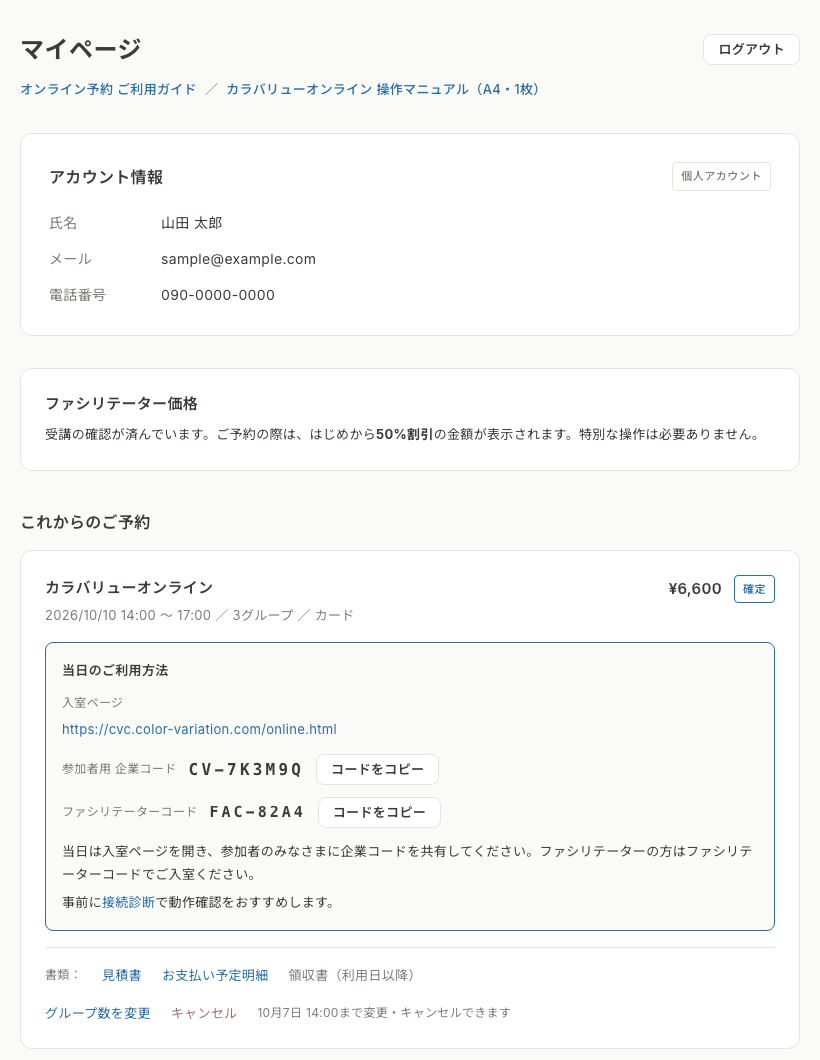The image size is (820, 1060).
Task: Copy the 参加者用 企業コード CV-7K3M9Q
Action: click(377, 769)
